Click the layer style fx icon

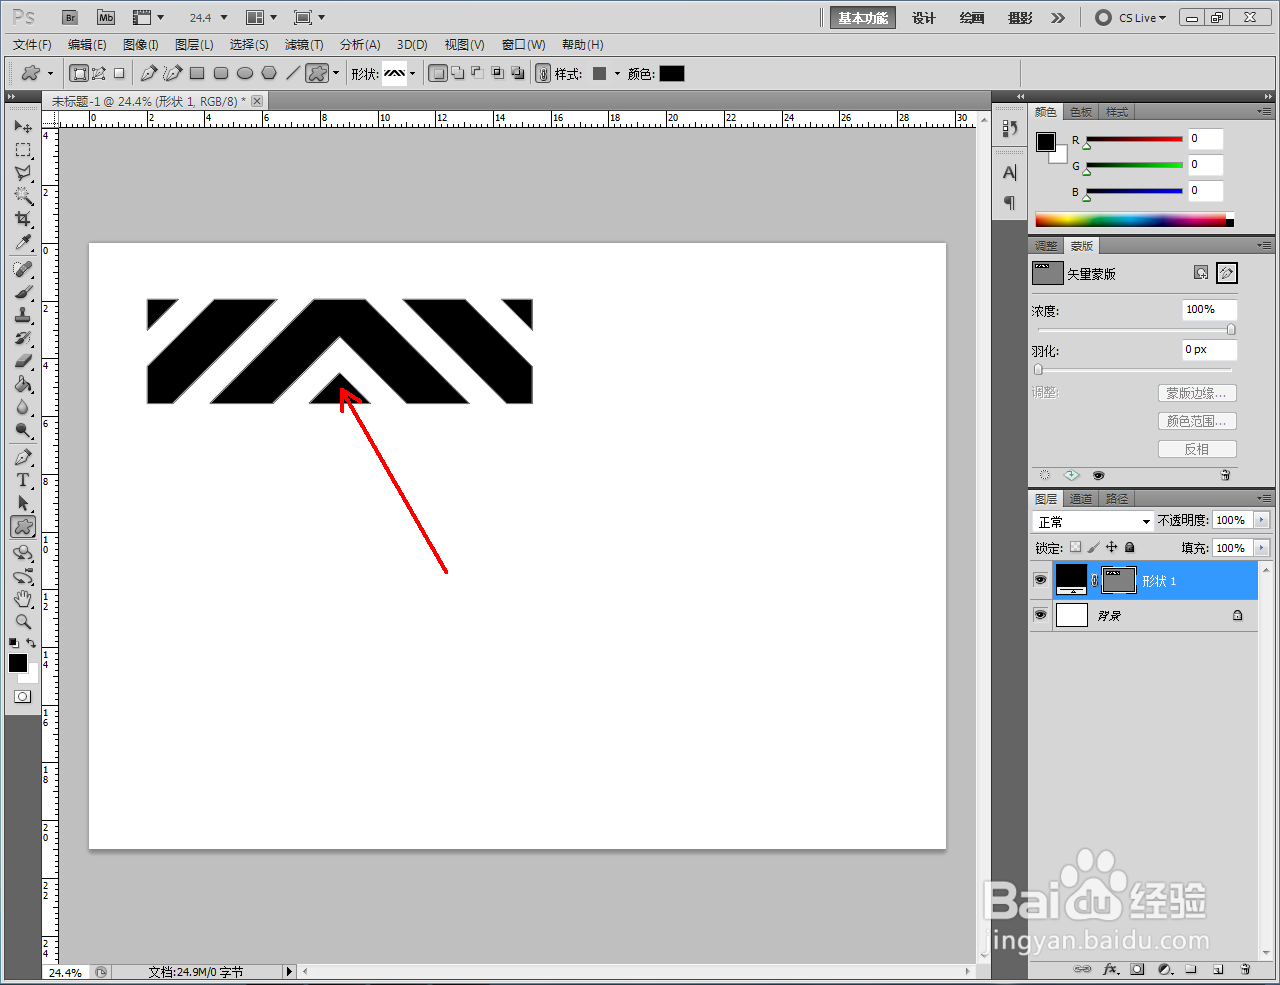tap(1110, 969)
